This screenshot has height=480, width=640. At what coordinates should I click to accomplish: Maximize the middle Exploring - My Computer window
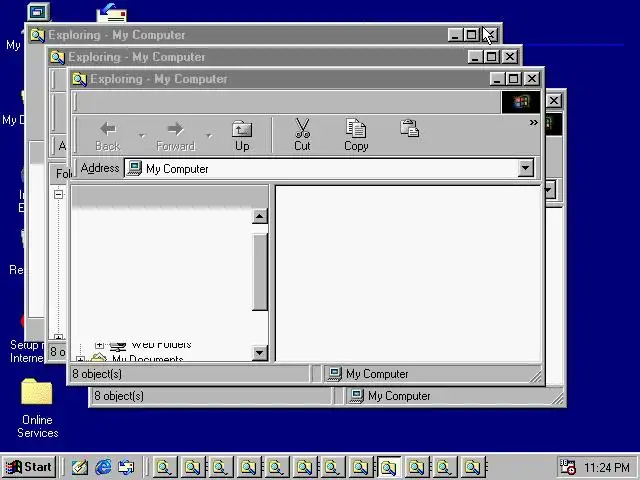coord(491,57)
